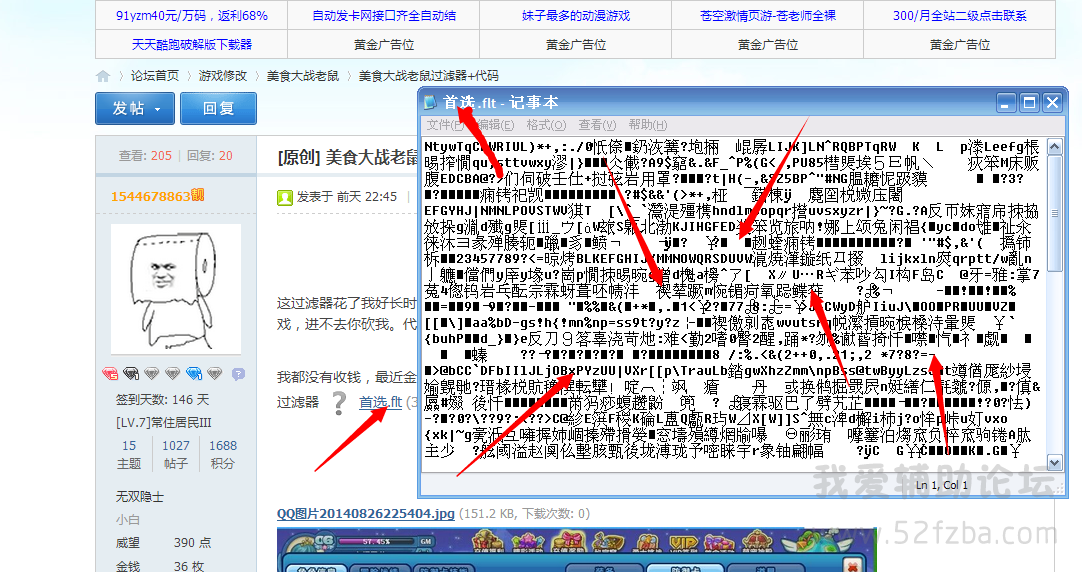Click the green author icon beside 发表于
Image resolution: width=1082 pixels, height=572 pixels.
[285, 197]
